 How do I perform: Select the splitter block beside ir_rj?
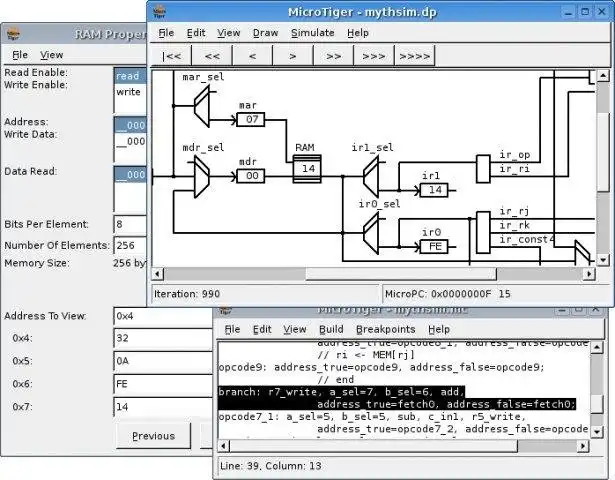pos(483,233)
